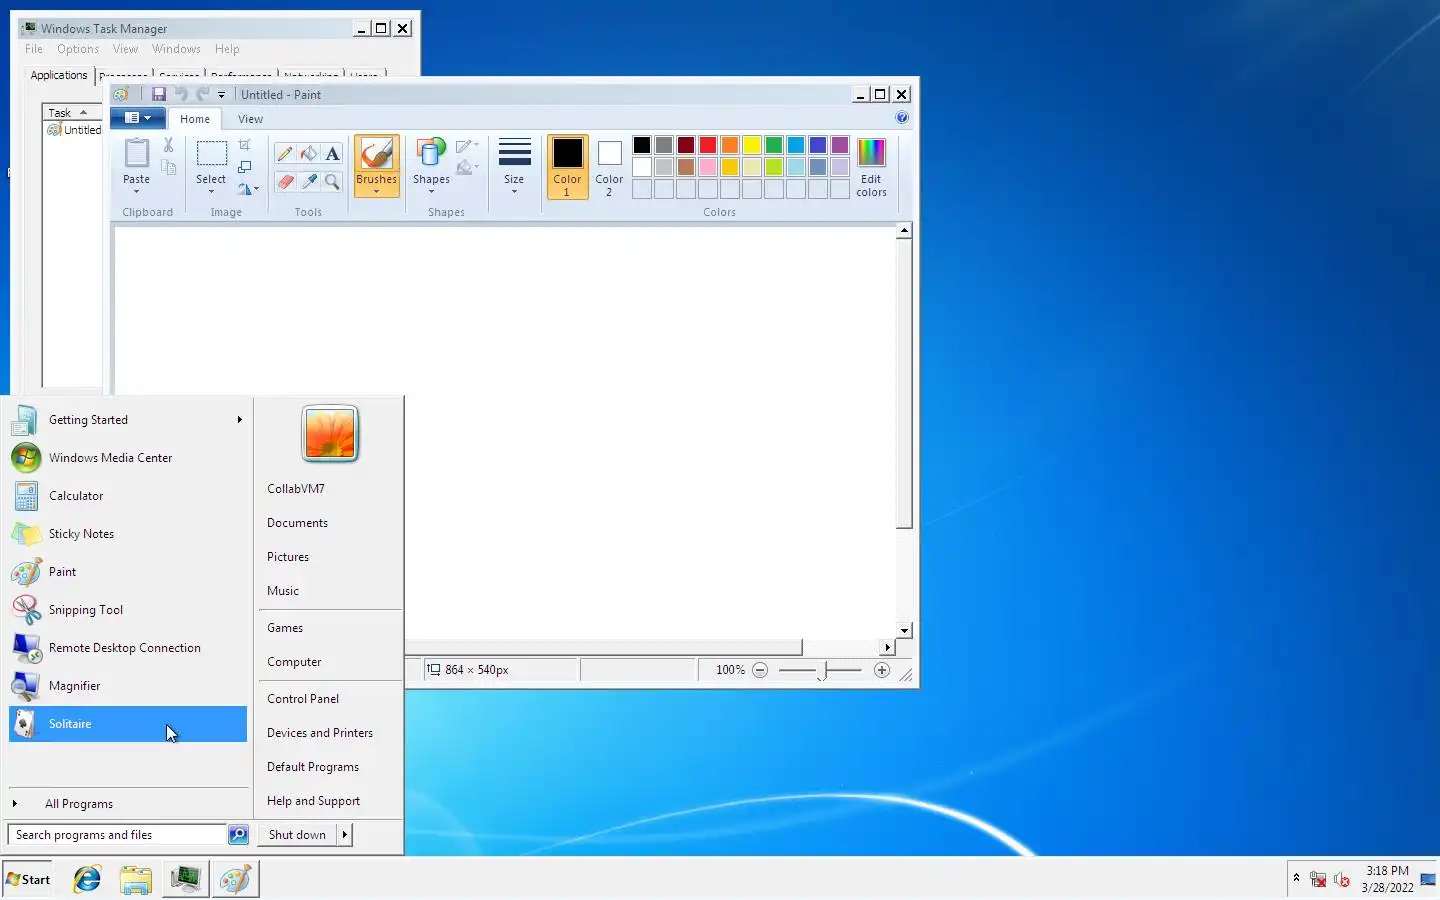Pick the green color swatch in palette
This screenshot has width=1440, height=900.
774,145
